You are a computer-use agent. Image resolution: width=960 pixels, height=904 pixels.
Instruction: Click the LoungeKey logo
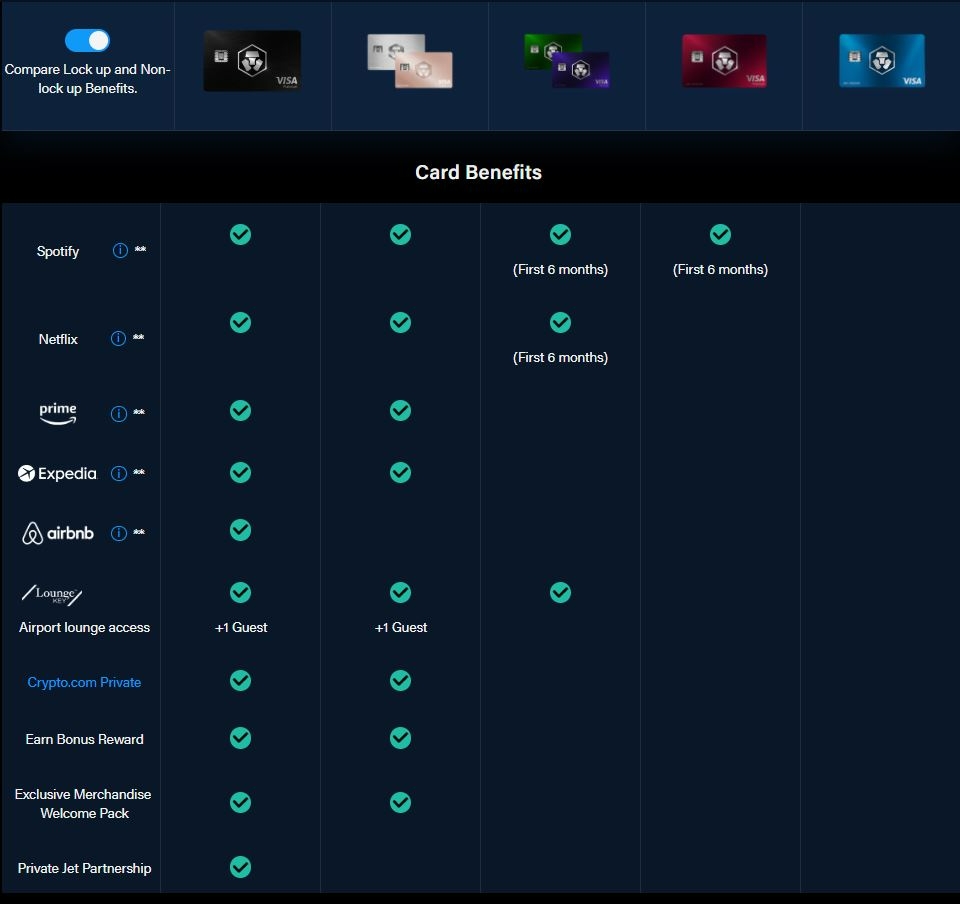point(52,594)
